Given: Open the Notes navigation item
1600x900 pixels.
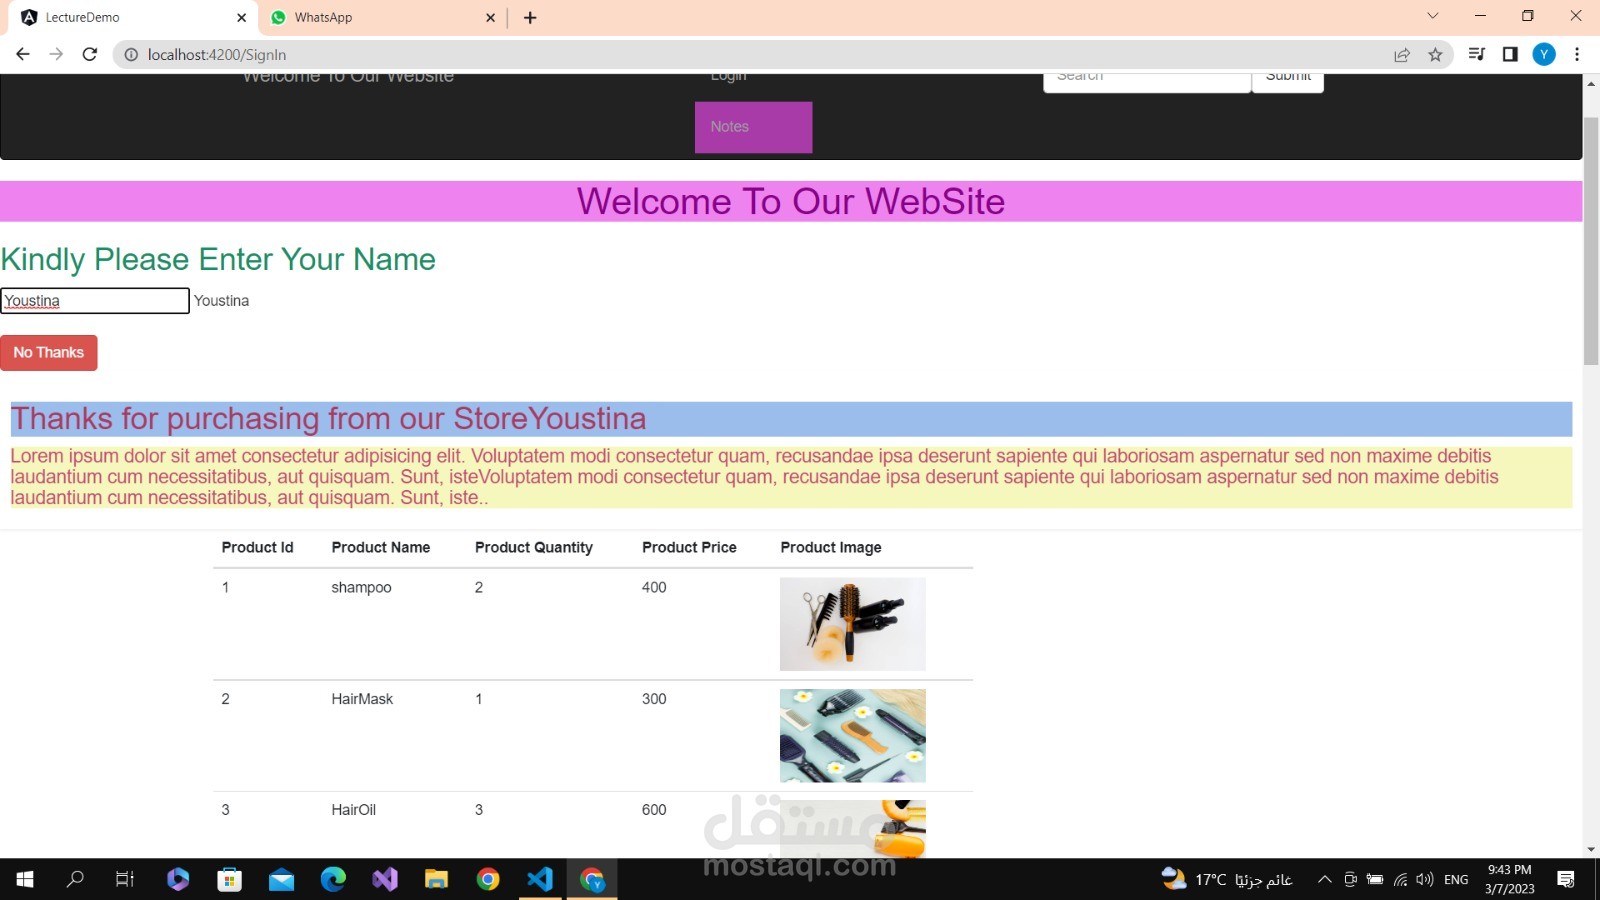Looking at the screenshot, I should tap(752, 127).
